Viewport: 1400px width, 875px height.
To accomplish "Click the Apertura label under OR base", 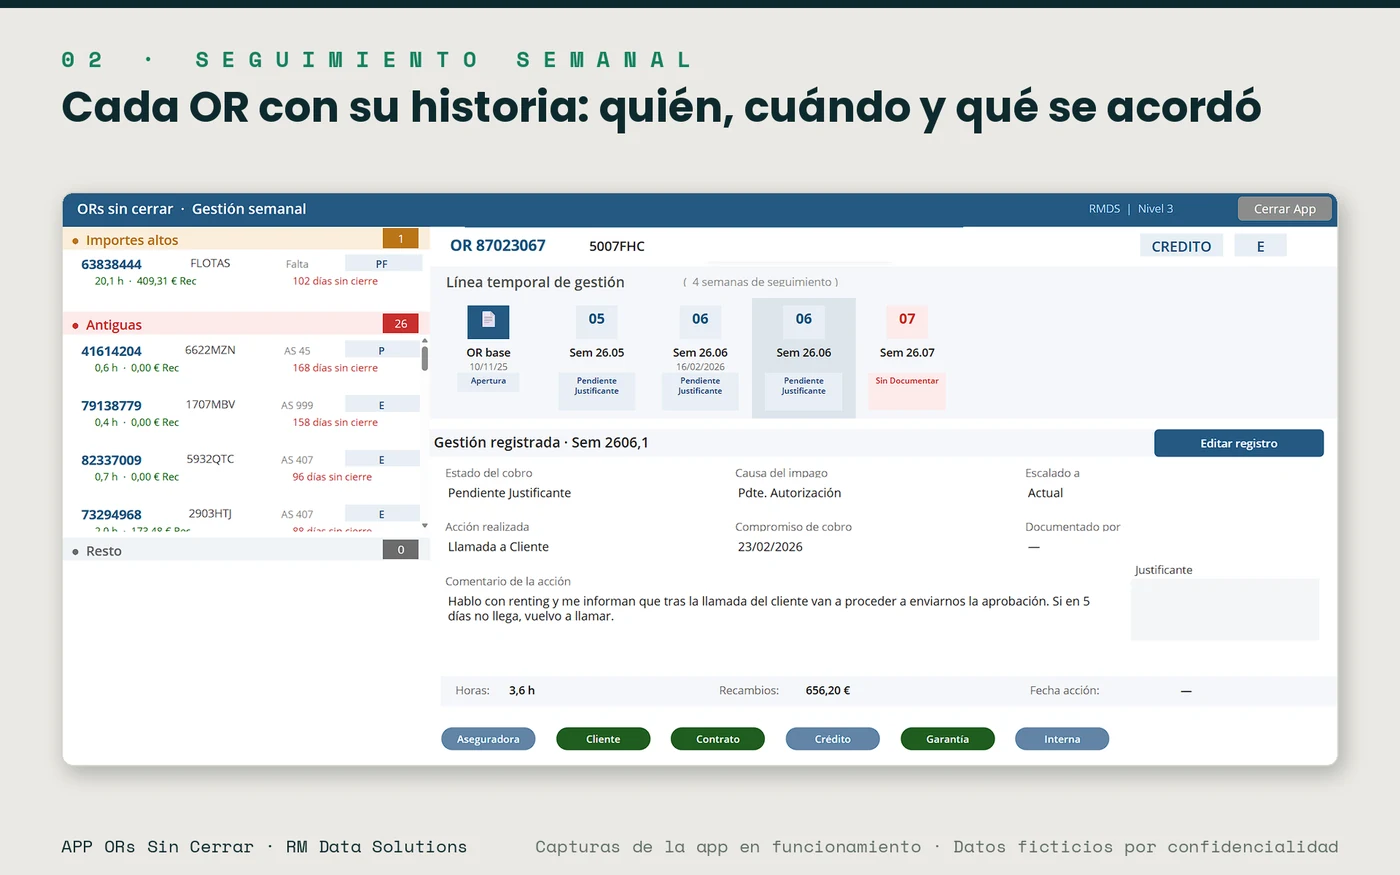I will point(488,381).
